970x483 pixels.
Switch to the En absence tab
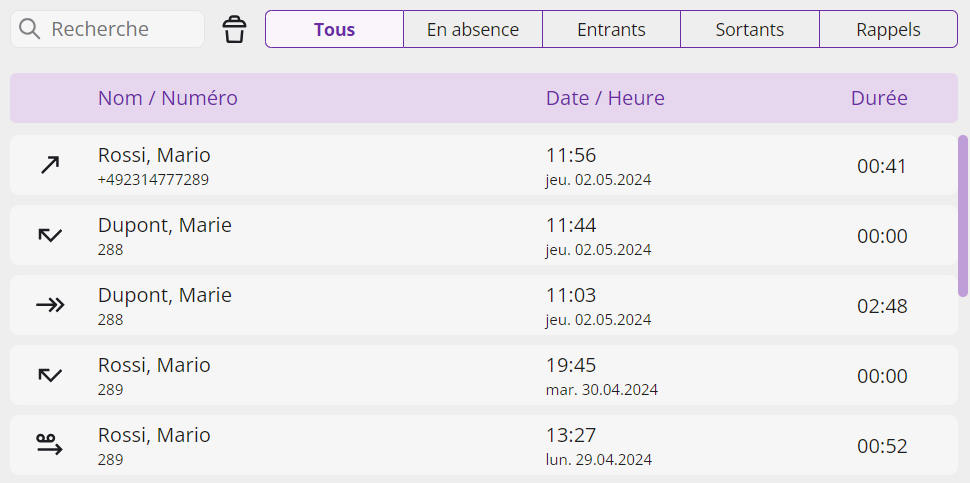[x=473, y=29]
